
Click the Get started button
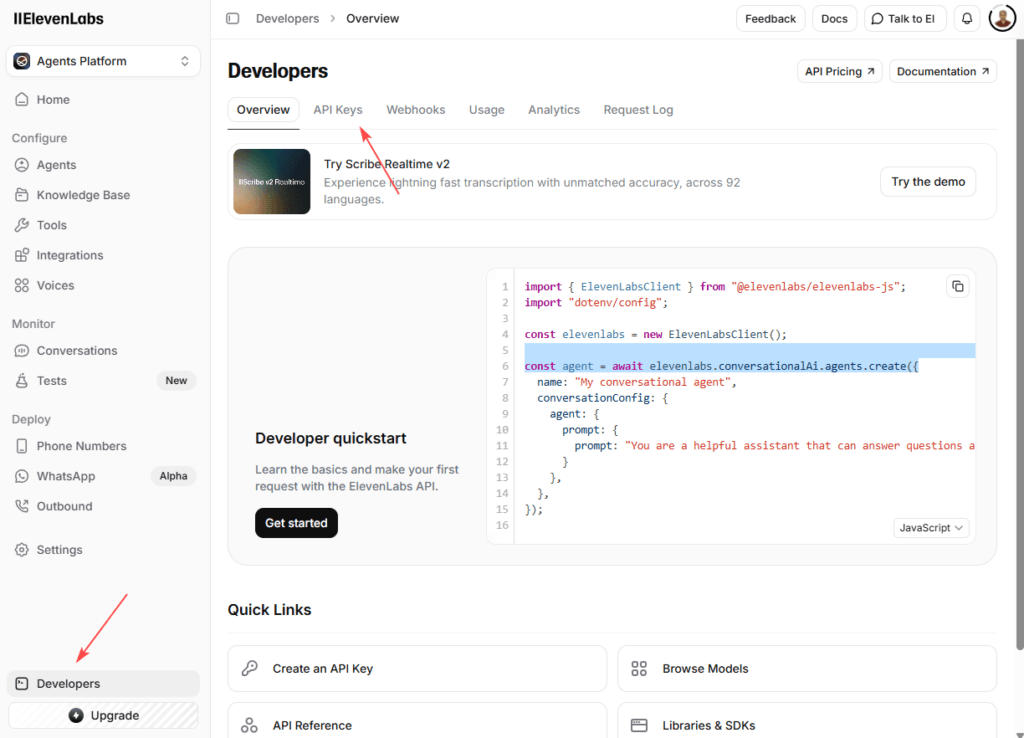(296, 523)
